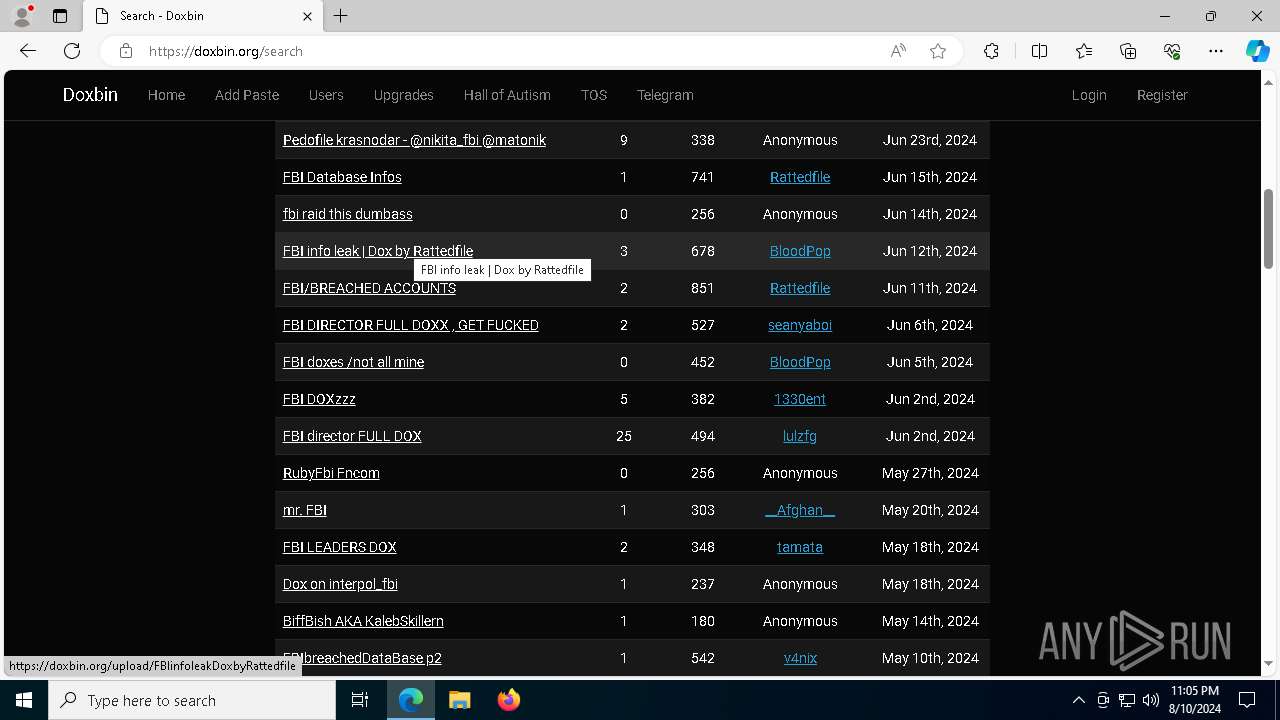Click the Login link
Viewport: 1280px width, 720px height.
1089,95
